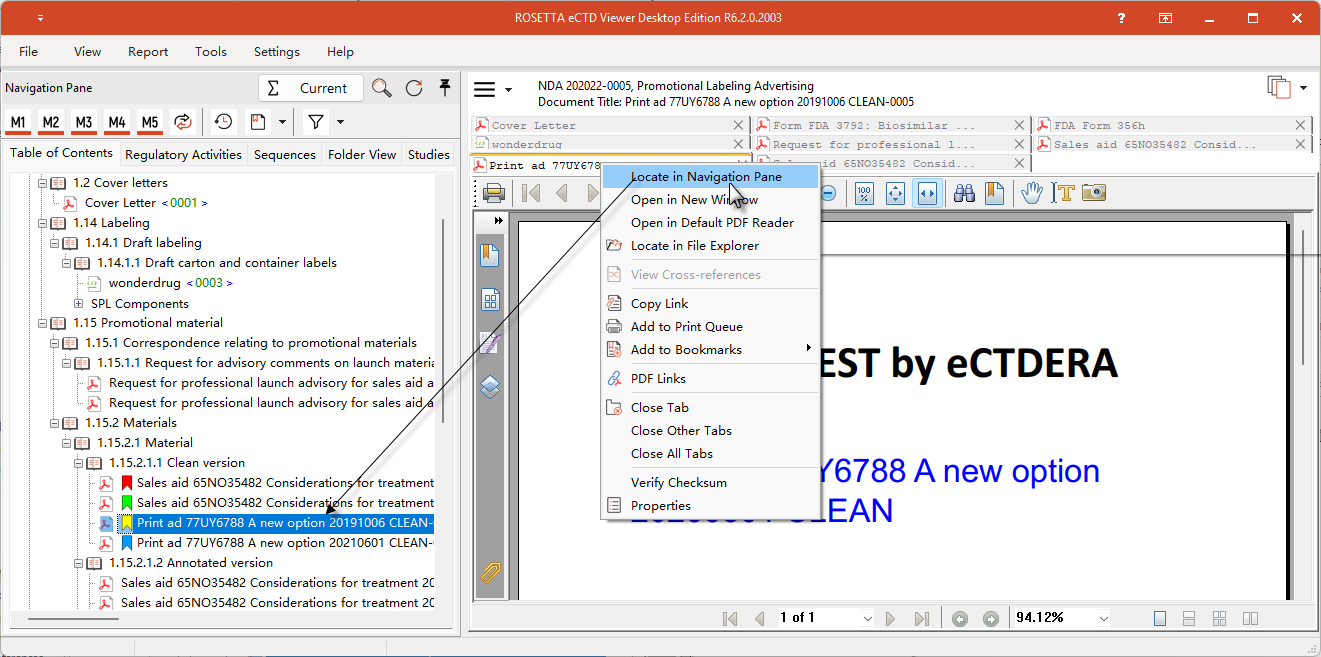This screenshot has width=1321, height=657.
Task: Click the fit width icon
Action: (x=927, y=193)
